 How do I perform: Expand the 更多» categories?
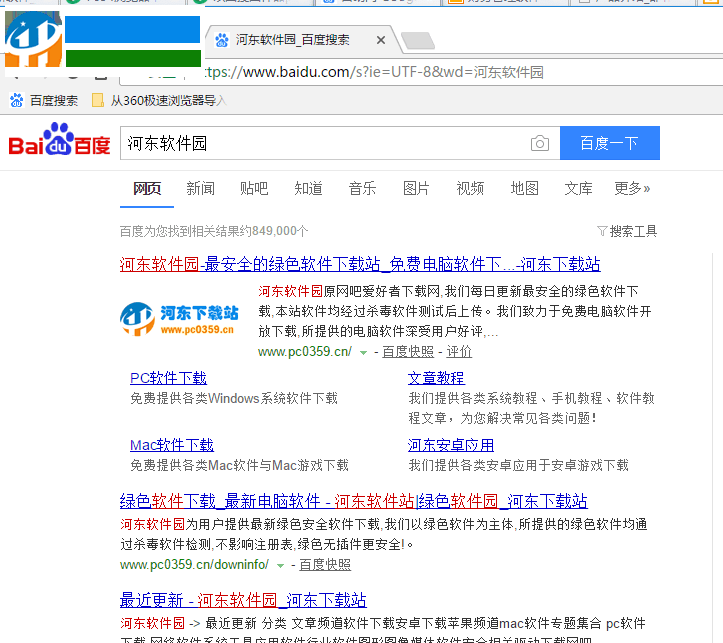pyautogui.click(x=632, y=188)
